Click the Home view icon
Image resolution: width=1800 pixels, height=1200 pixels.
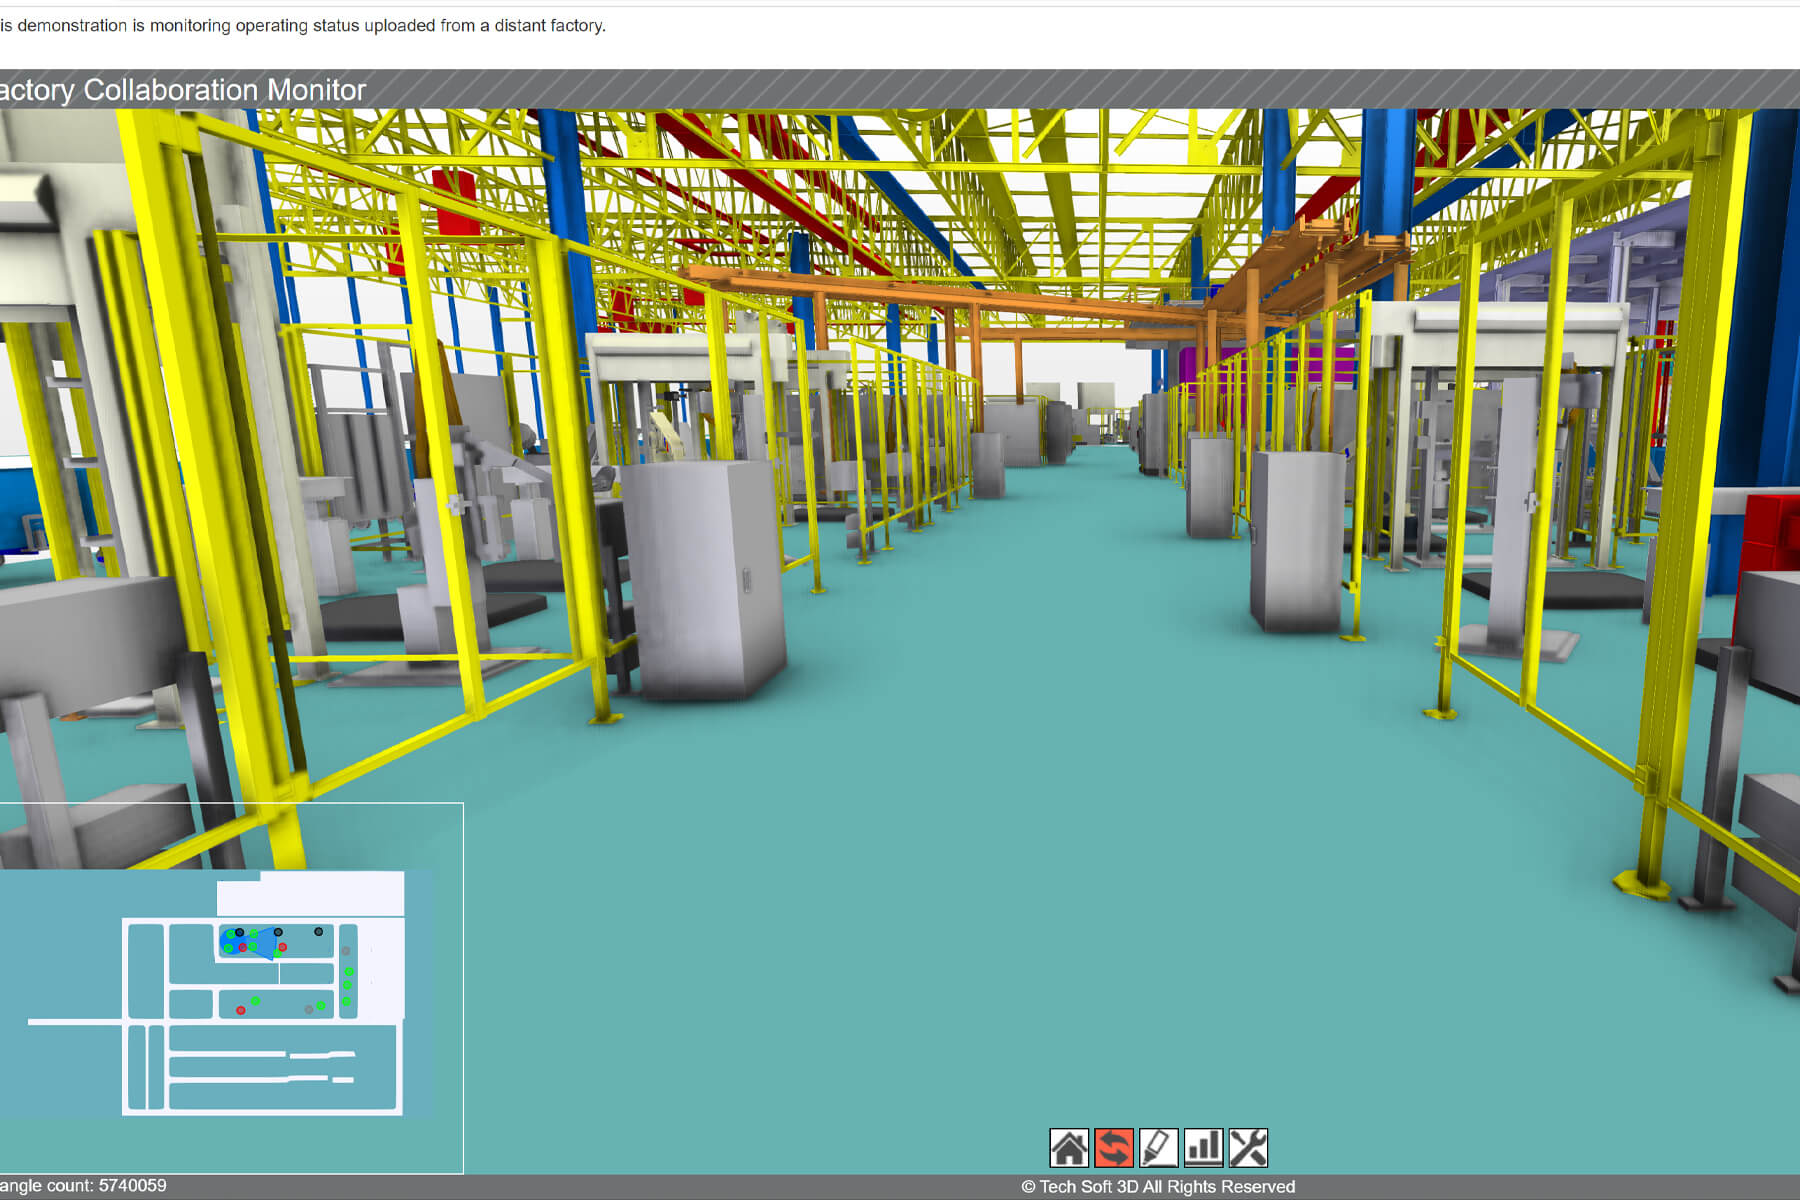pos(1068,1148)
